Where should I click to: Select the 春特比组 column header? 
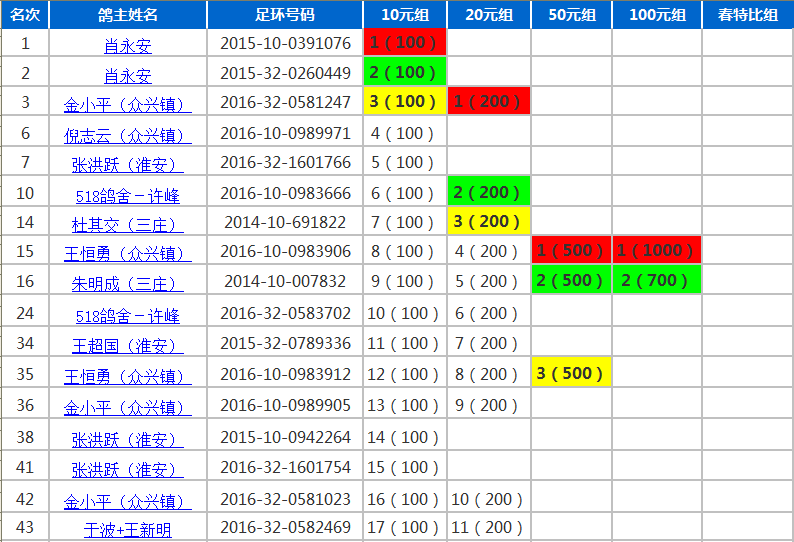click(747, 15)
